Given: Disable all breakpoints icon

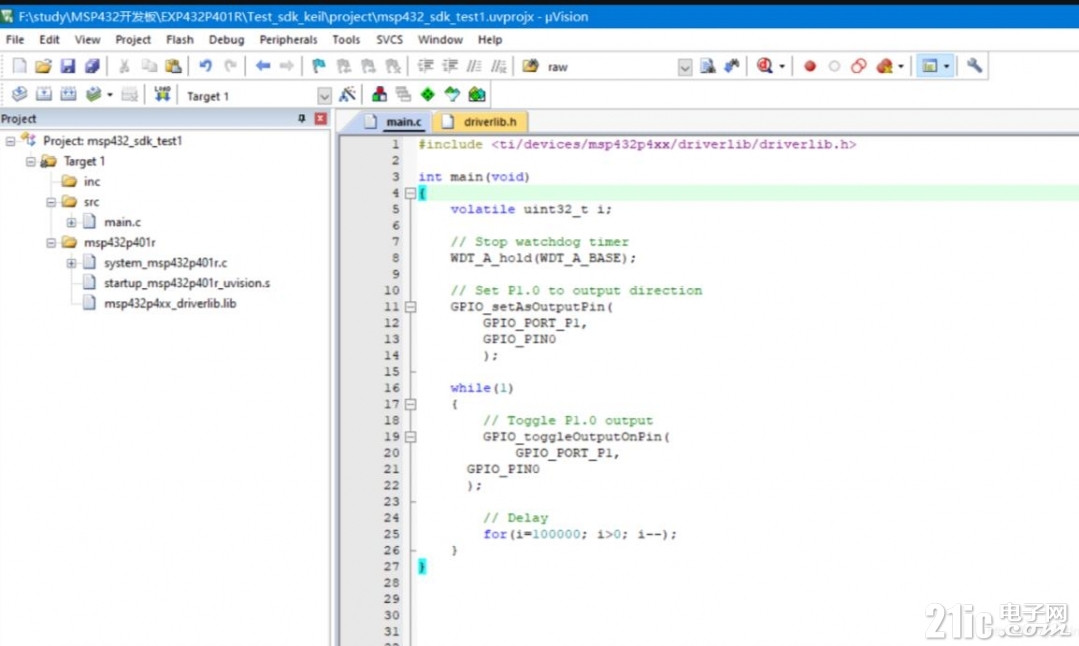Looking at the screenshot, I should click(859, 66).
